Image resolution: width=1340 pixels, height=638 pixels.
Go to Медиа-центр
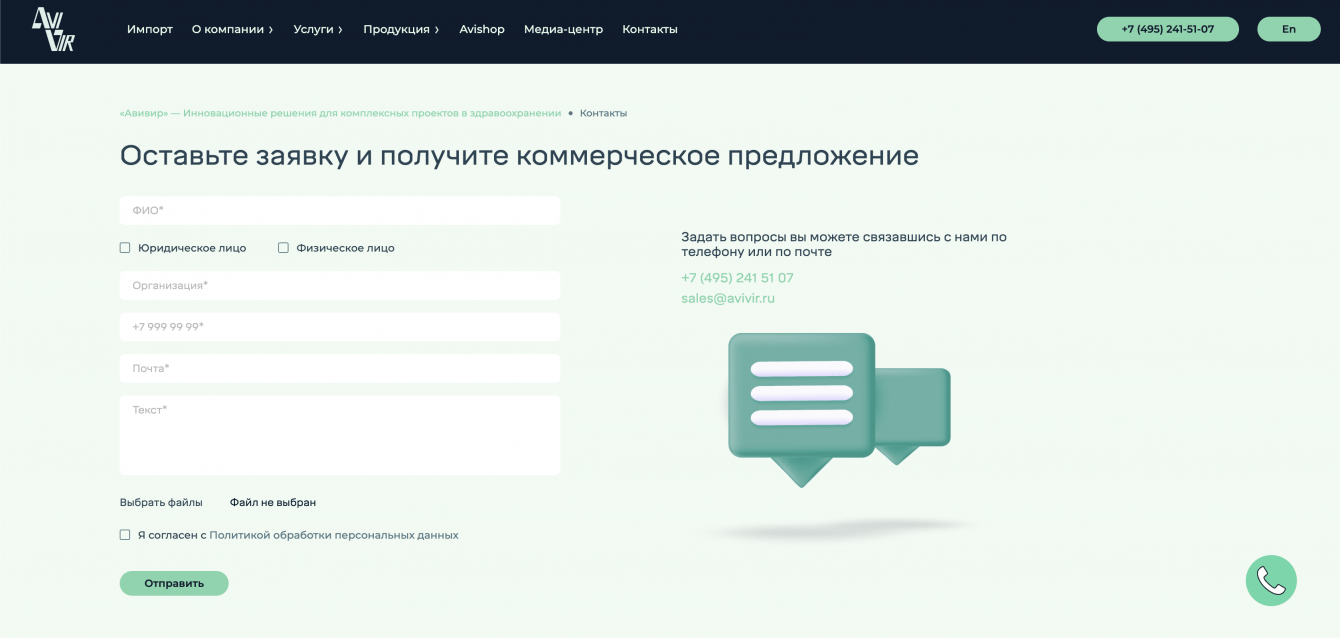(563, 29)
